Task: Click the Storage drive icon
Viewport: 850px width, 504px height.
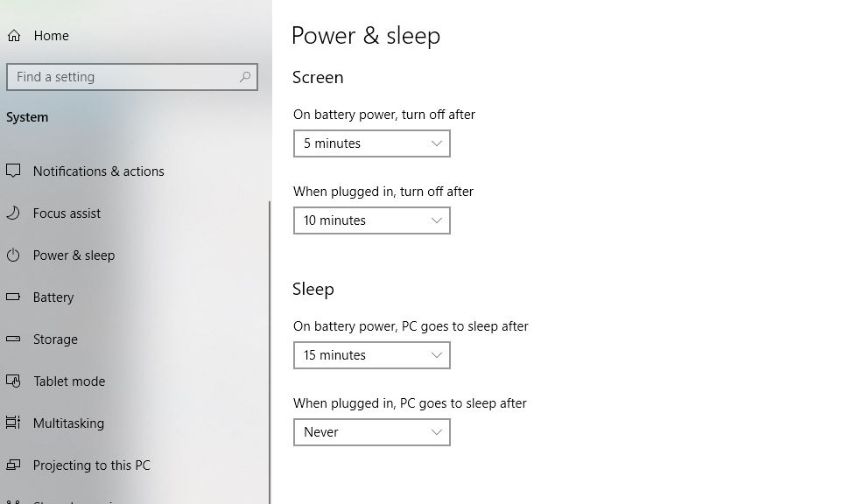Action: 13,339
